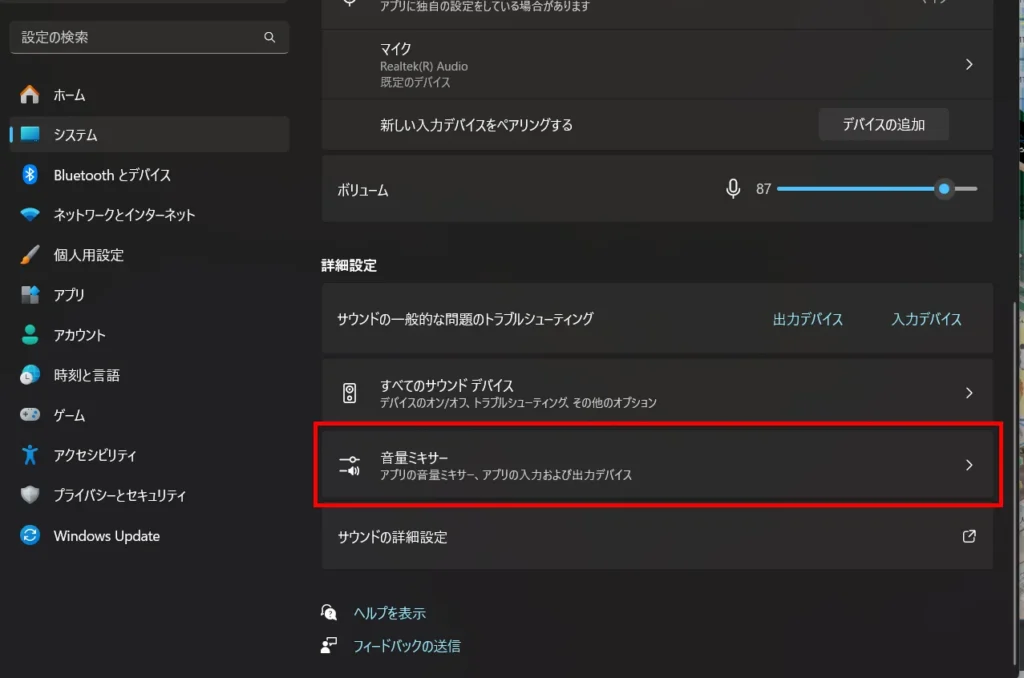Click the search magnifier icon in settings search
Viewport: 1024px width, 678px height.
(x=269, y=37)
